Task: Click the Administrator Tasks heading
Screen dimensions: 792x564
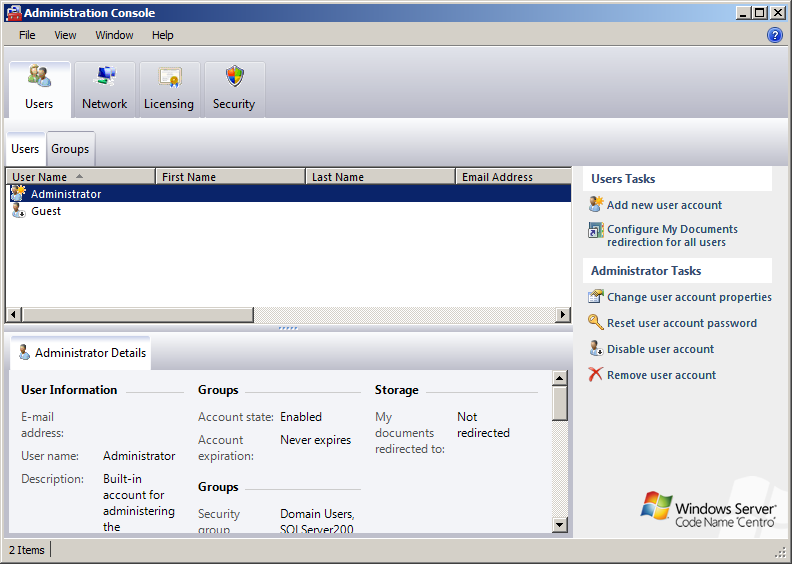Action: click(646, 271)
